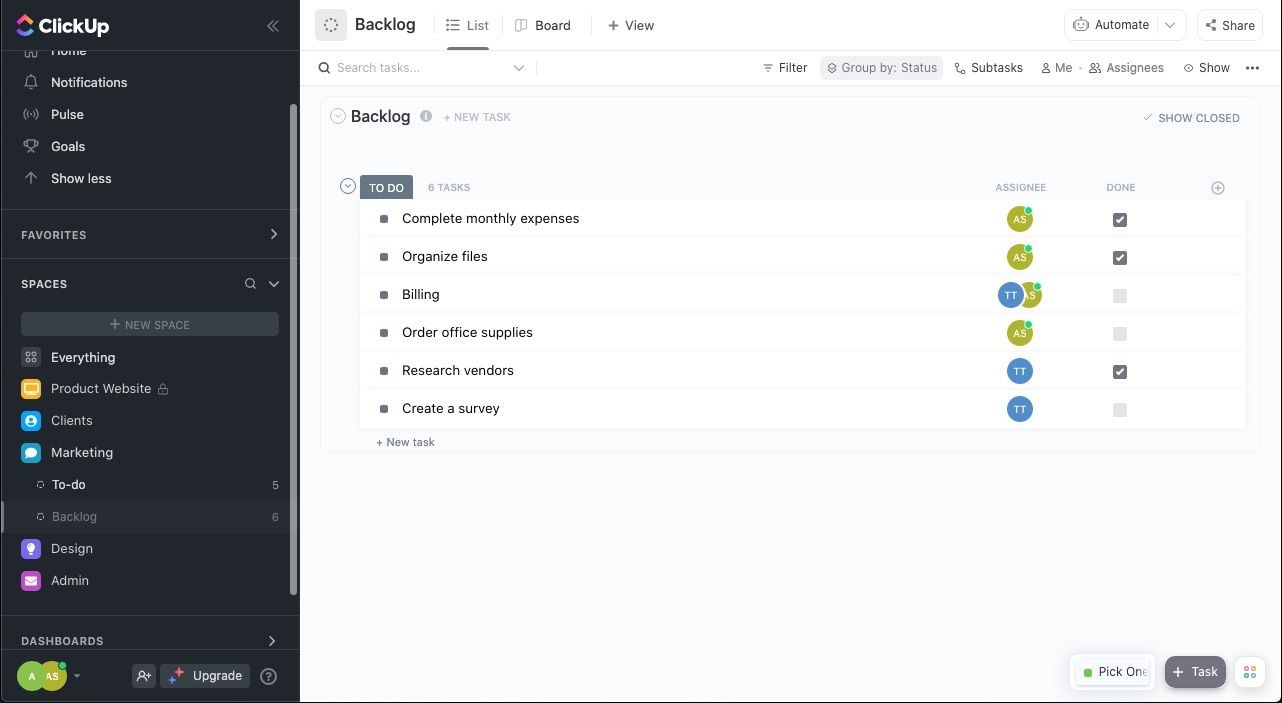Open Pulse from sidebar
Viewport: 1282px width, 703px height.
(x=67, y=114)
